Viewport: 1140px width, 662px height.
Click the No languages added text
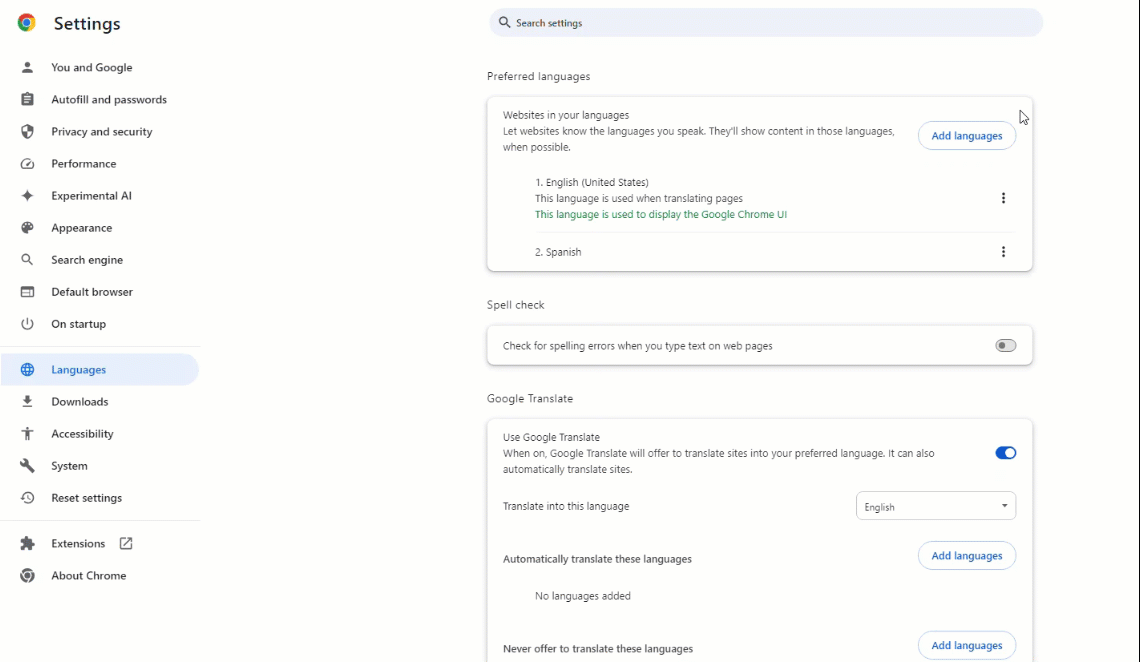pos(582,596)
